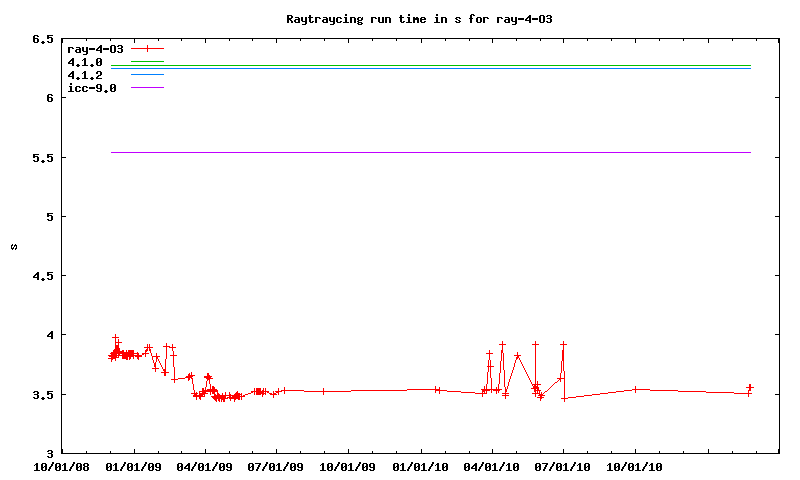Click the y-axis label 's'
The height and width of the screenshot is (480, 800).
pos(13,246)
